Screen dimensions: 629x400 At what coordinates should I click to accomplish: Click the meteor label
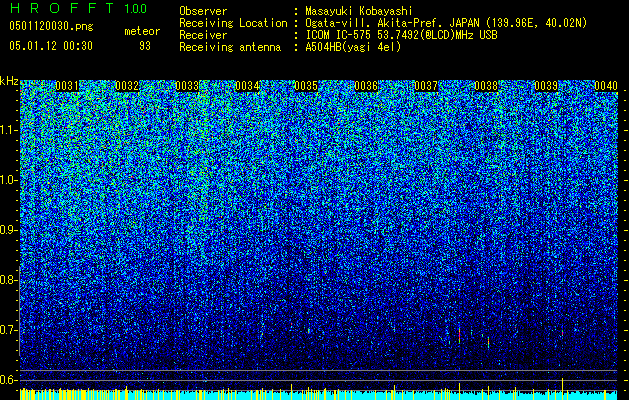pyautogui.click(x=142, y=31)
